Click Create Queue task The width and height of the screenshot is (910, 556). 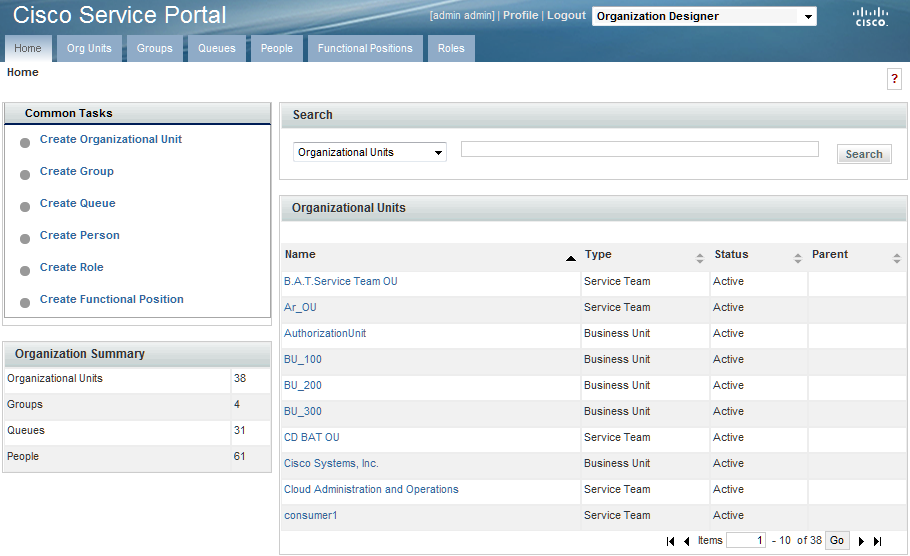[77, 203]
